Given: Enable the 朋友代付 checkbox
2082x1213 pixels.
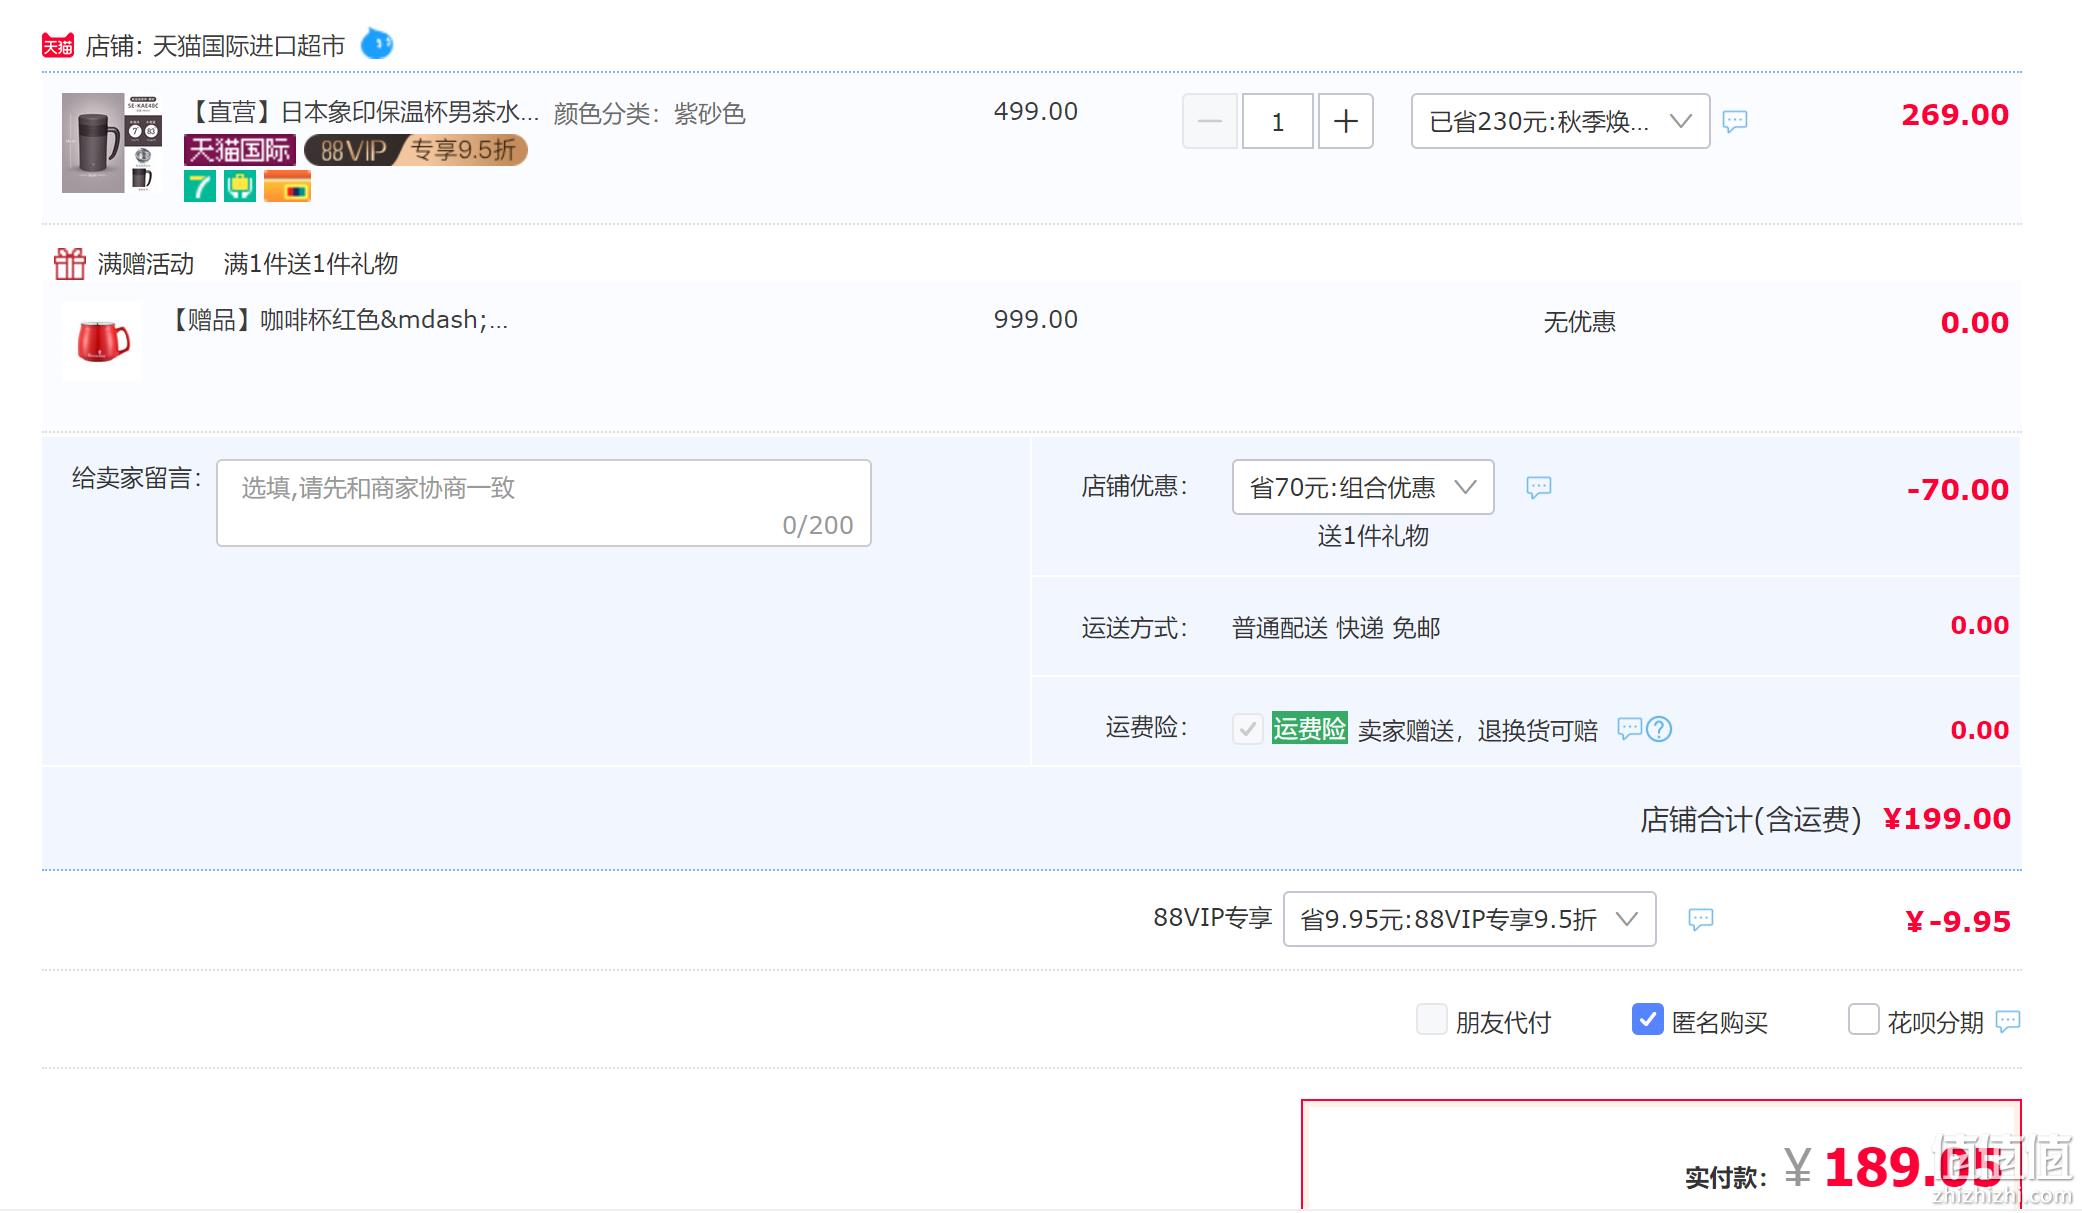Looking at the screenshot, I should 1432,1020.
